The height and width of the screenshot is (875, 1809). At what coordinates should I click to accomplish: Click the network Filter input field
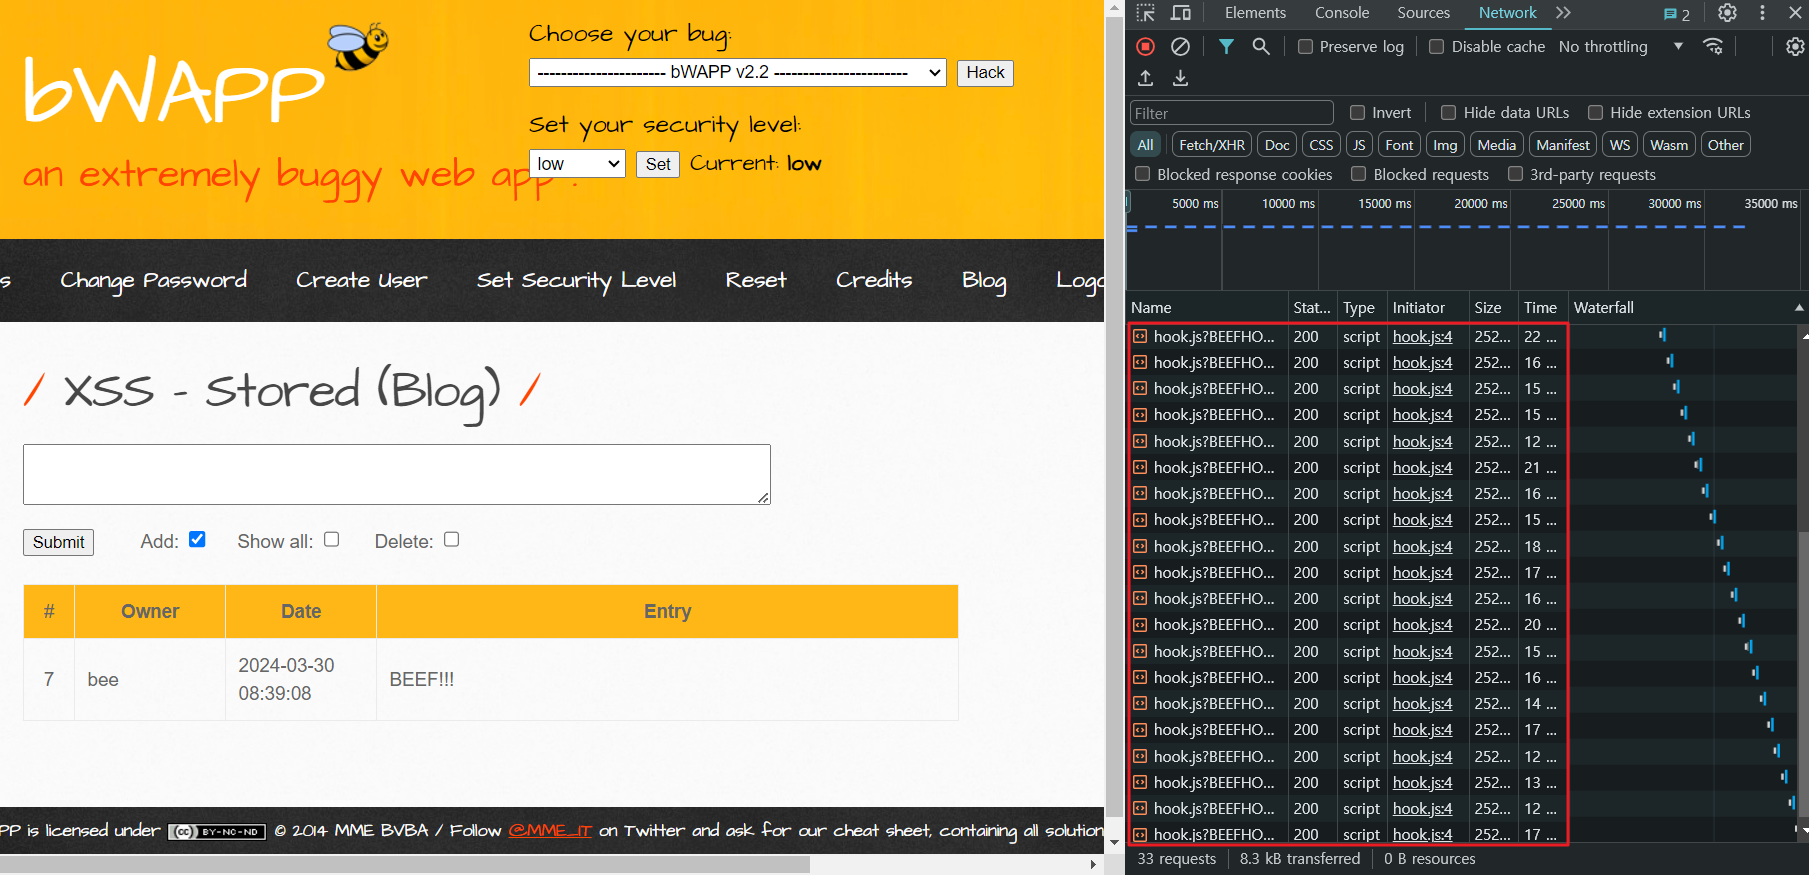[x=1231, y=113]
